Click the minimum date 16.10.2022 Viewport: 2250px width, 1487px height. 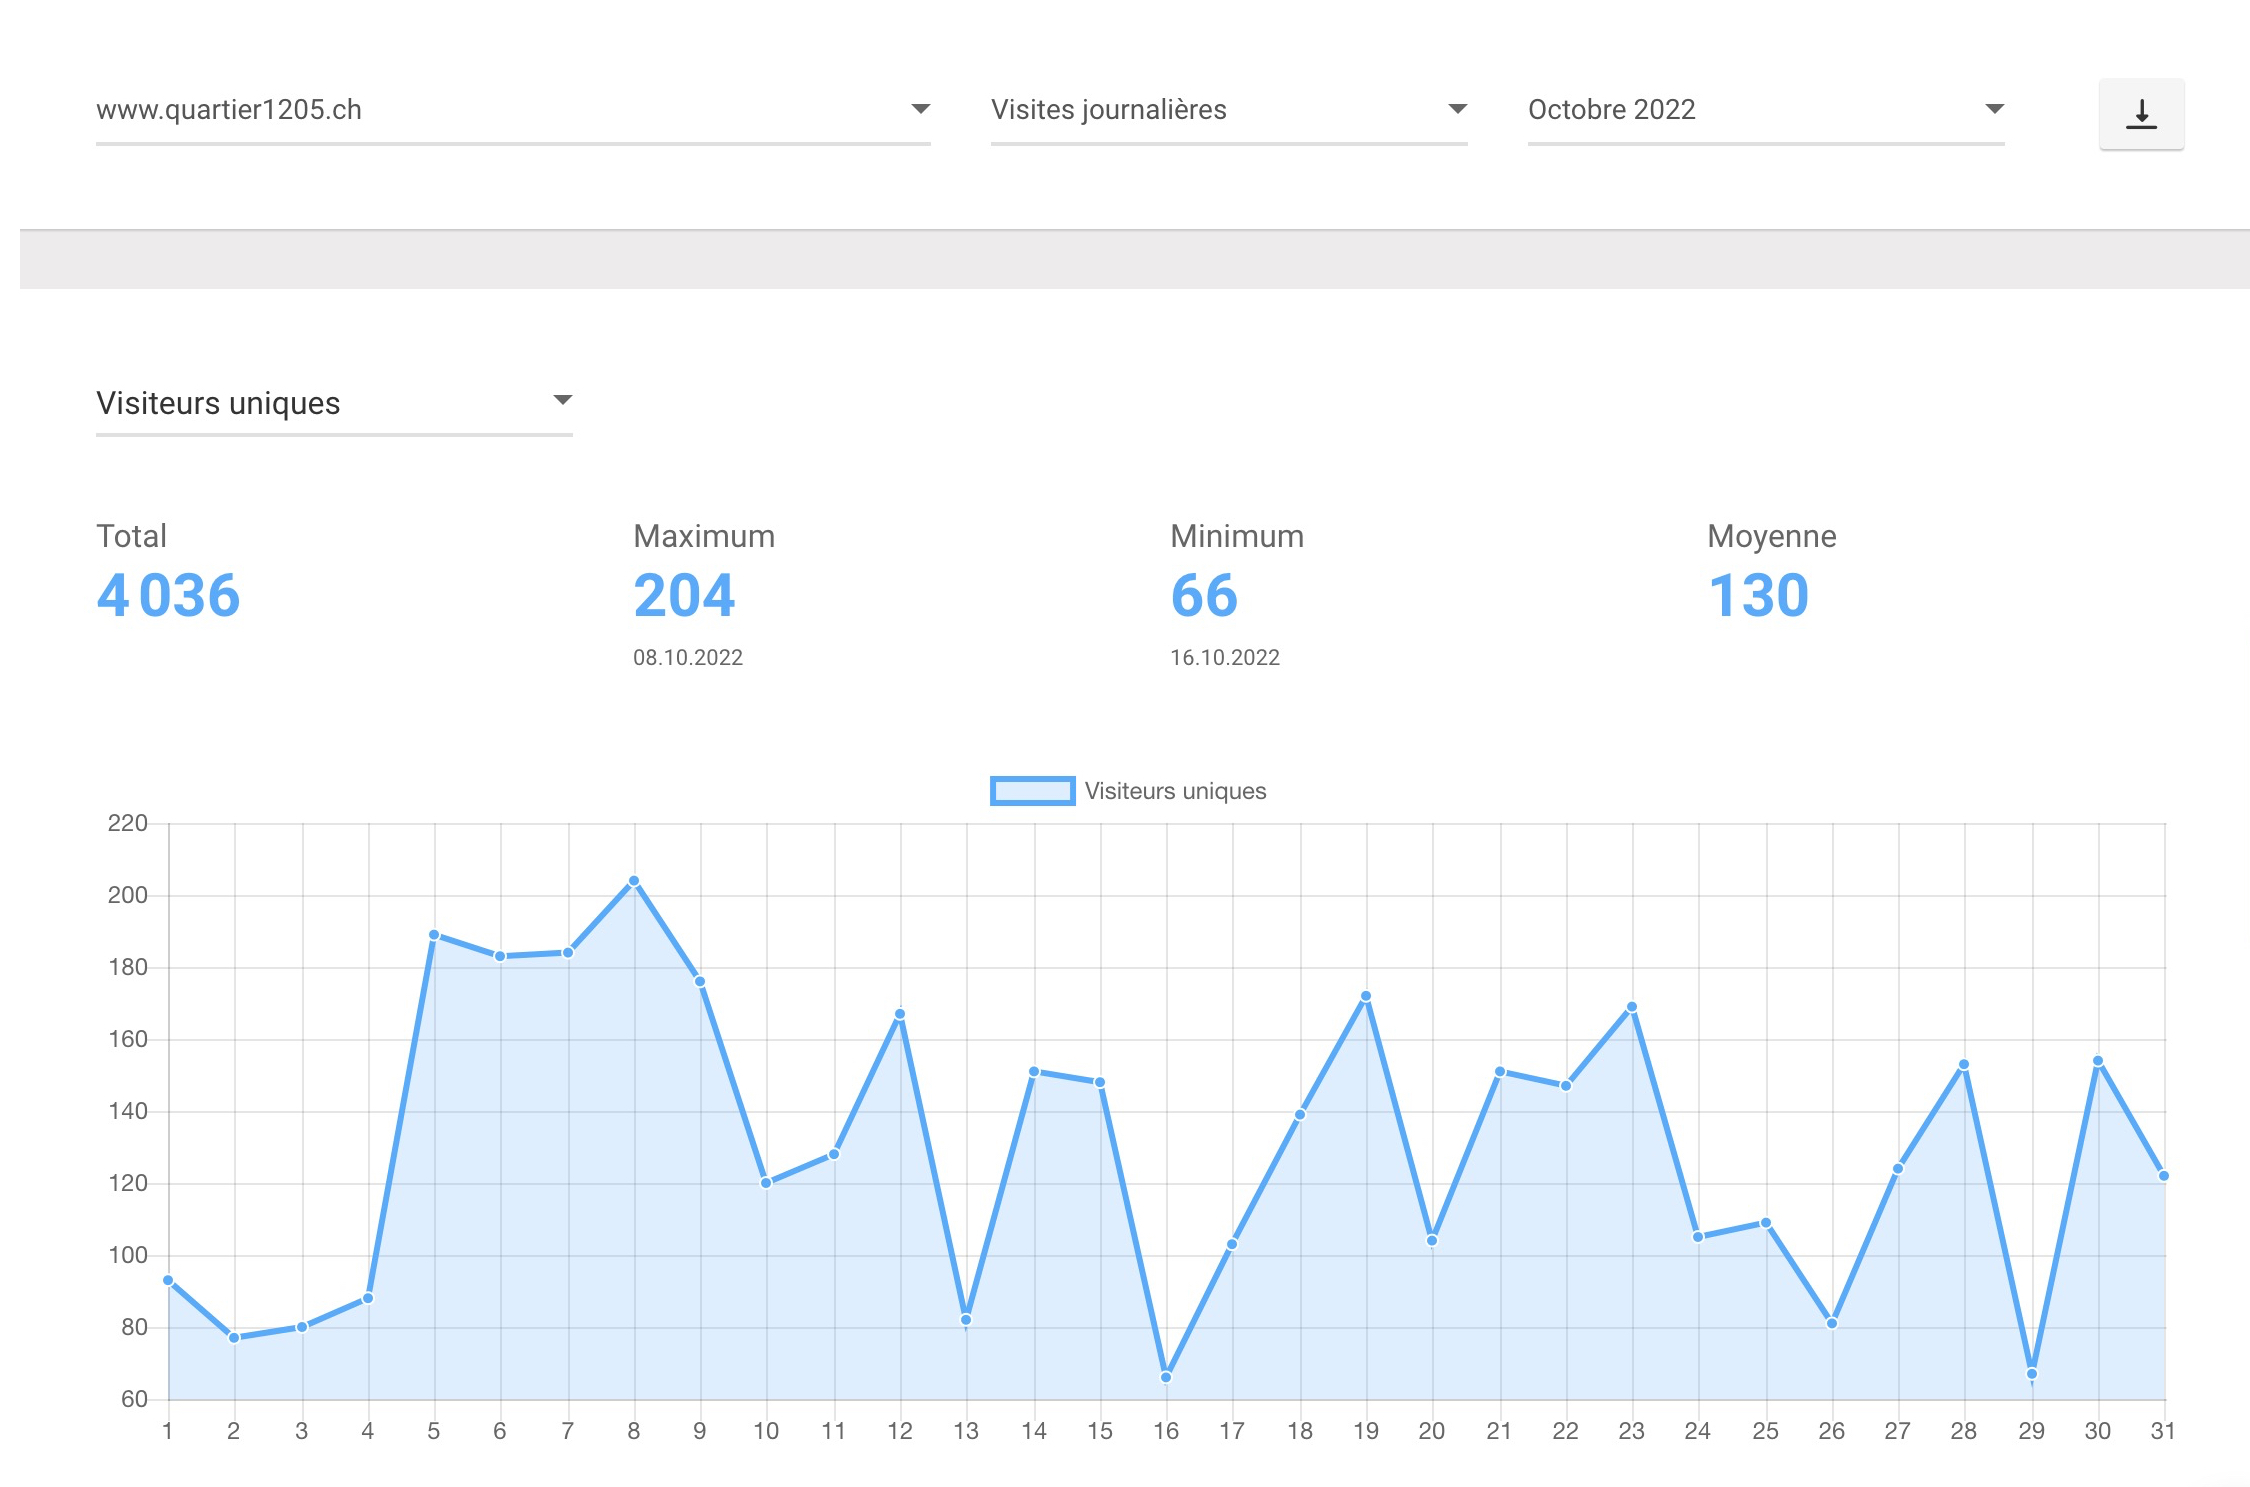[x=1225, y=657]
